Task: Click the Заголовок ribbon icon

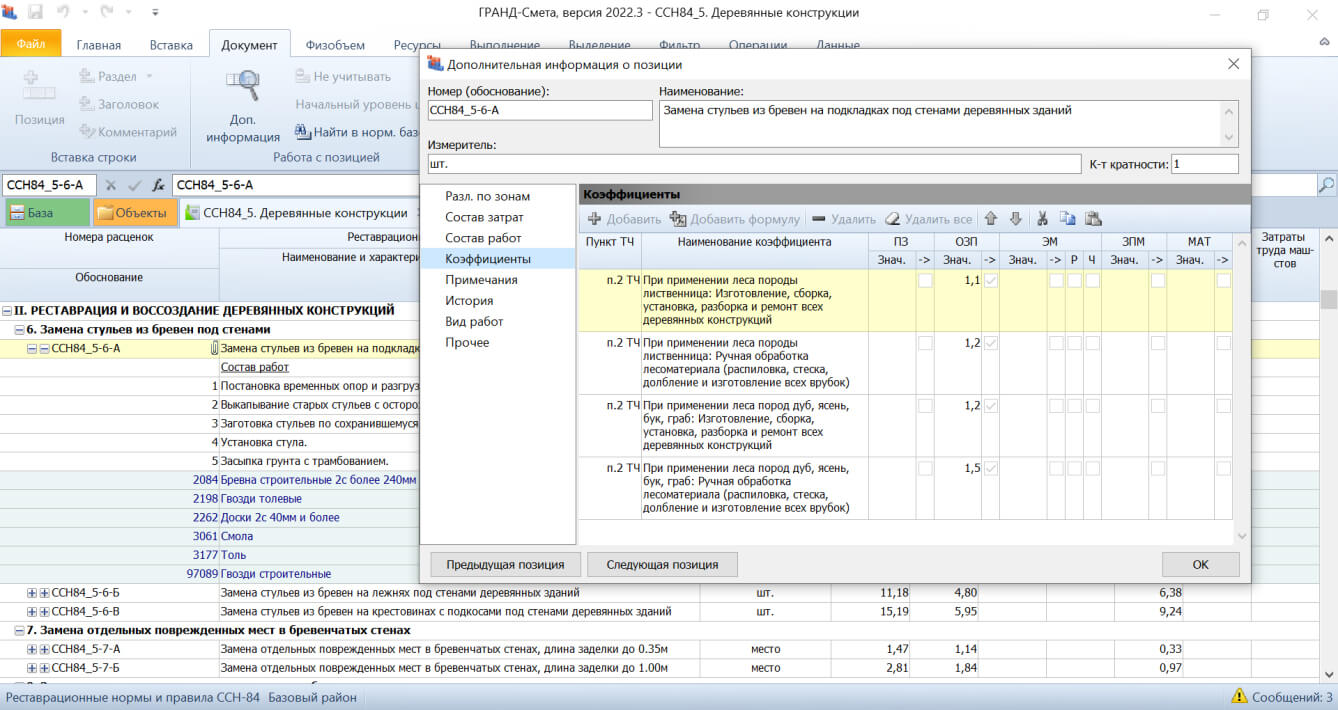Action: 87,104
